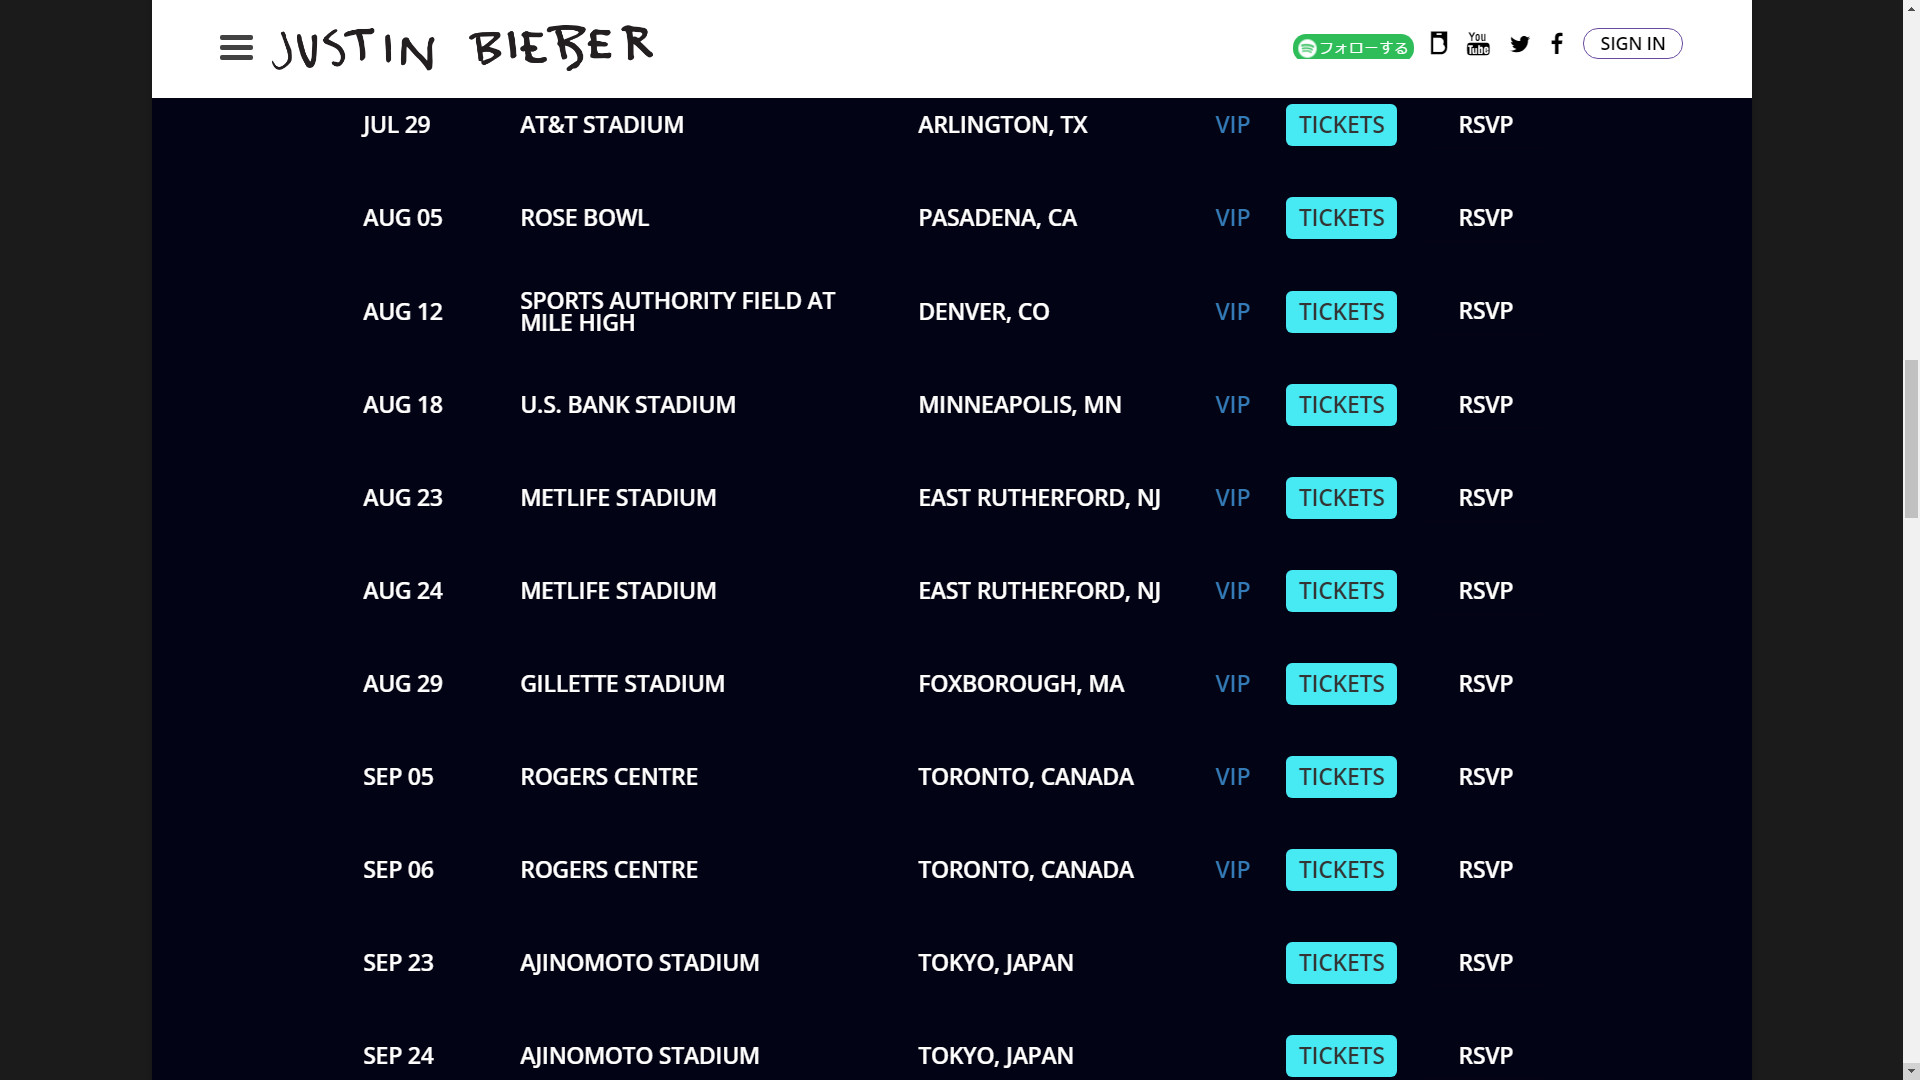The width and height of the screenshot is (1920, 1080).
Task: Open the Twitter bird icon
Action: [1520, 44]
